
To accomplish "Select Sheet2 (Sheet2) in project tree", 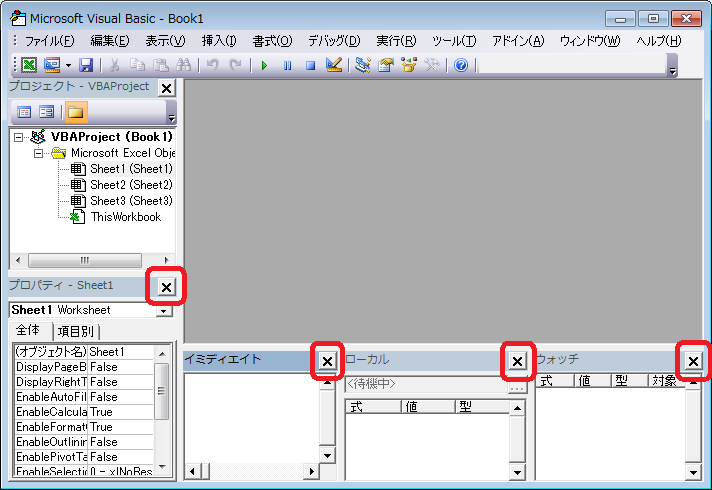I will (131, 185).
